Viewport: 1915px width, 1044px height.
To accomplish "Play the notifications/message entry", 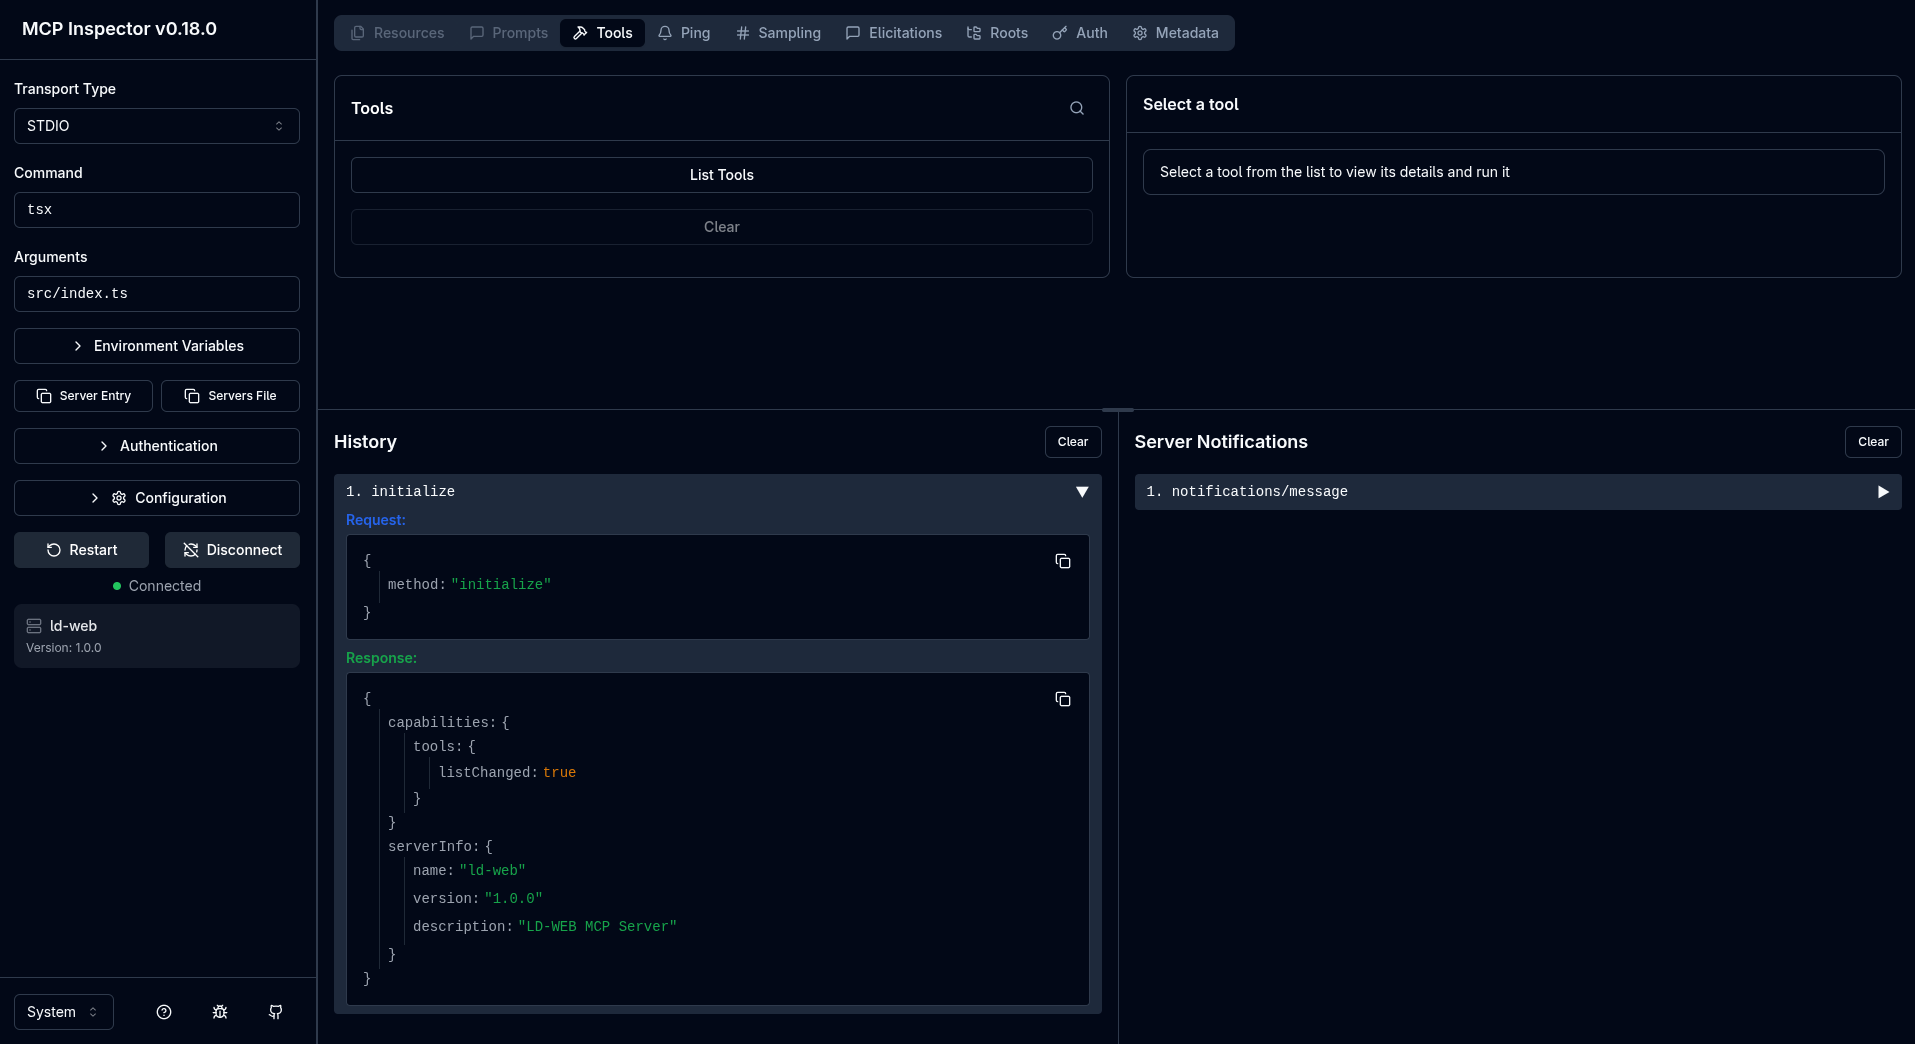I will tap(1883, 491).
